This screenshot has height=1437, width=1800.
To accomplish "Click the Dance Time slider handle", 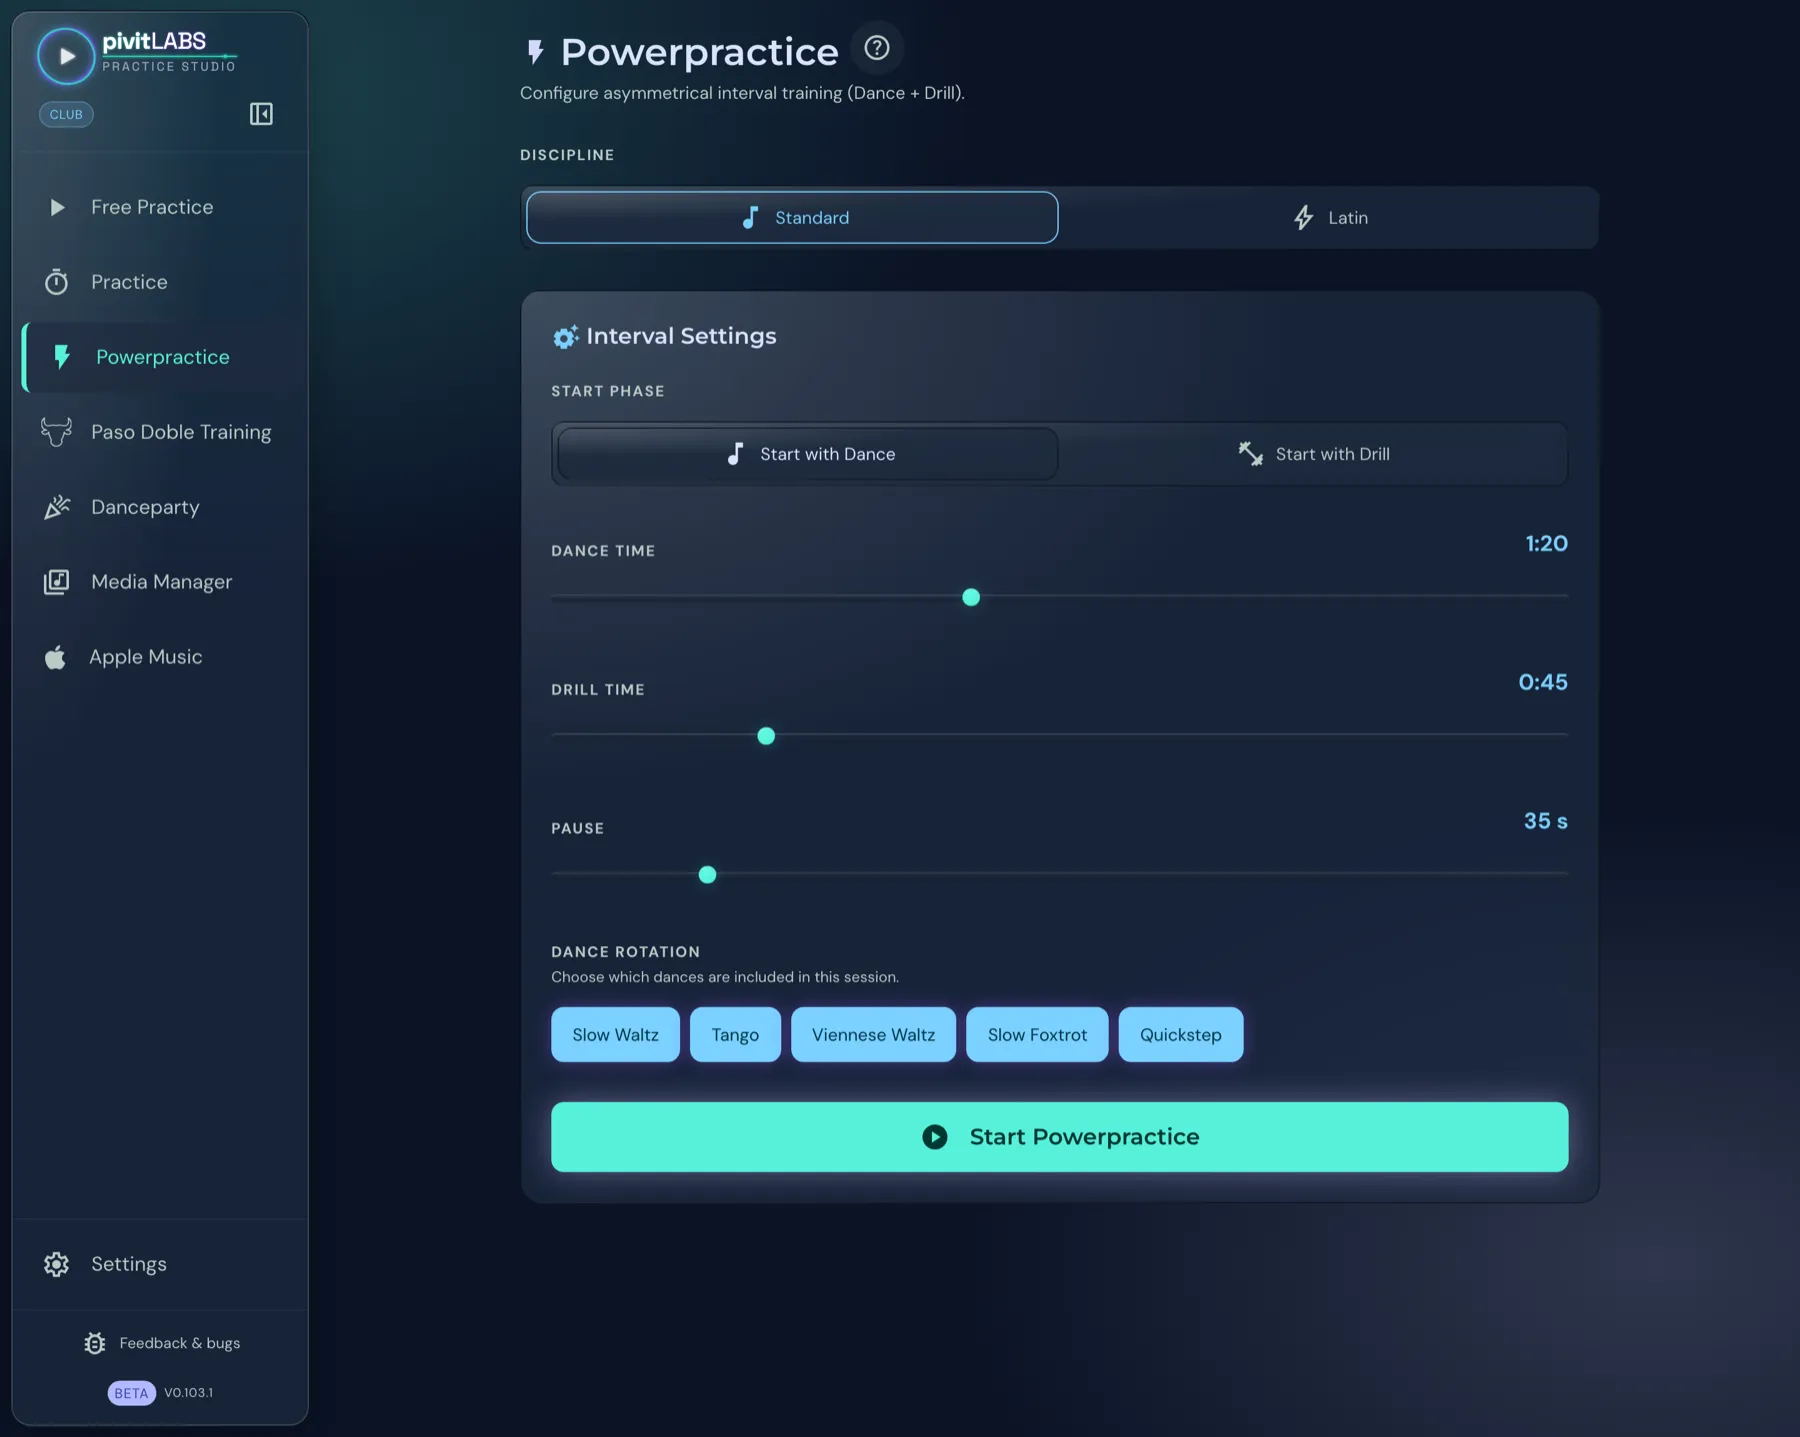I will coord(971,597).
